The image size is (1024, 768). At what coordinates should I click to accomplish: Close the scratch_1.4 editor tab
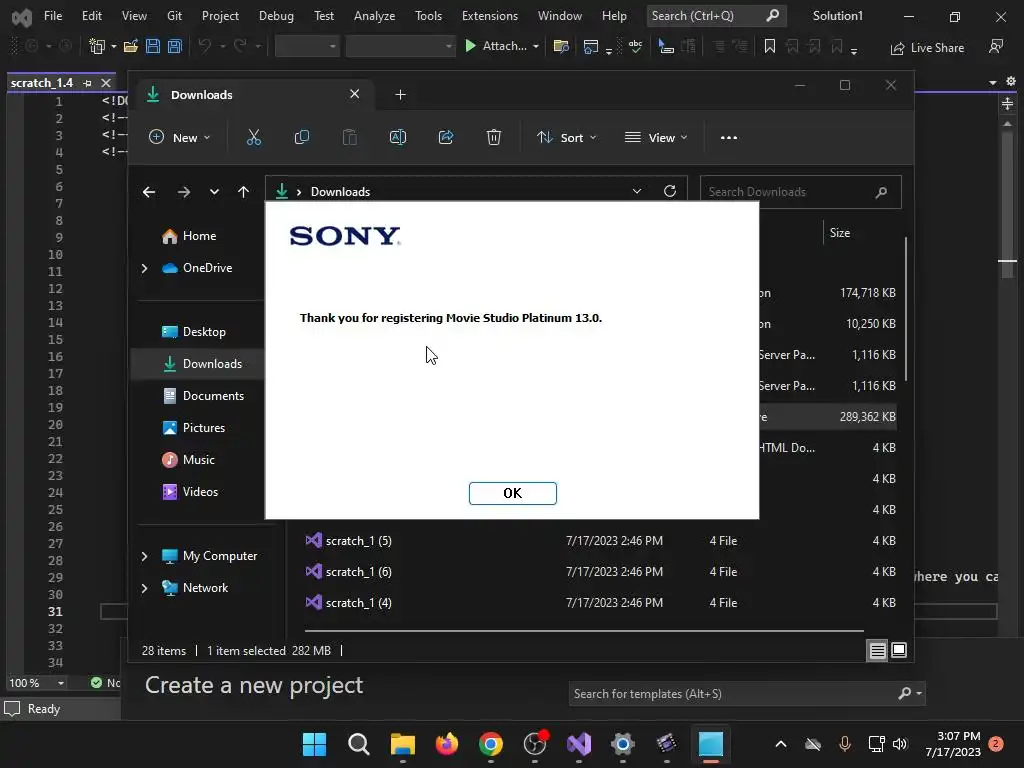(106, 83)
